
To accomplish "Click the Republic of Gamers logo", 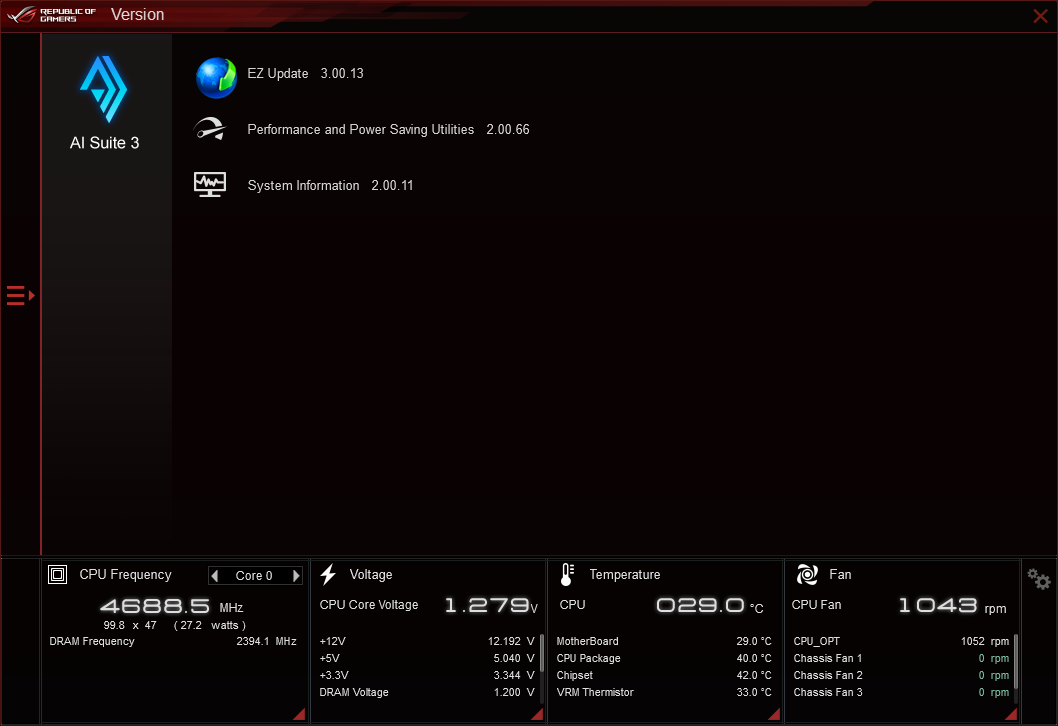I will coord(52,15).
